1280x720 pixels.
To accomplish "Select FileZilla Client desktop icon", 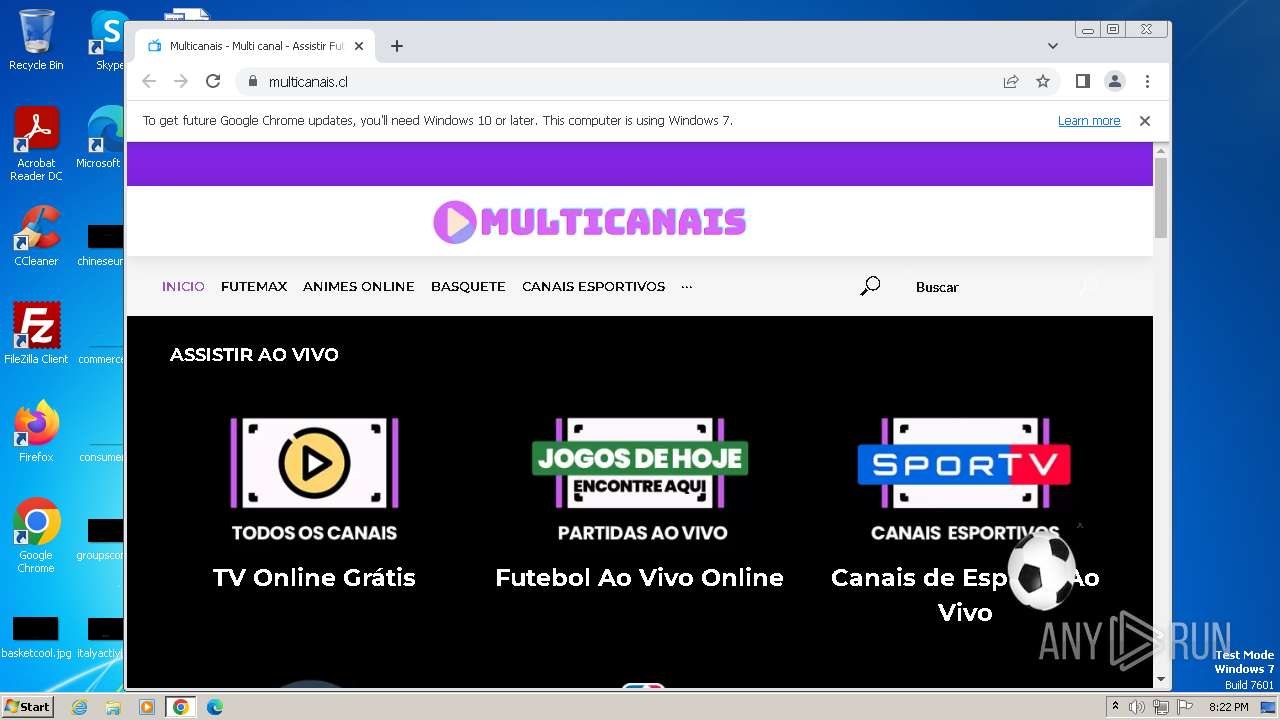I will tap(36, 334).
